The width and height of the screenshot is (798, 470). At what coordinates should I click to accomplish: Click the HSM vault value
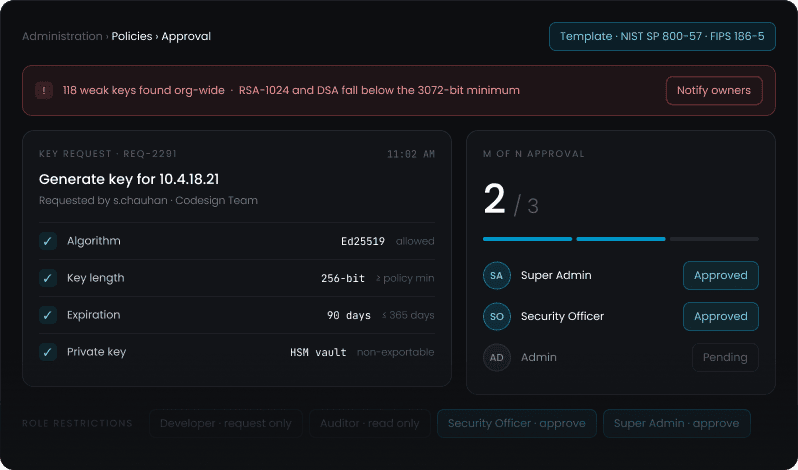tap(318, 352)
